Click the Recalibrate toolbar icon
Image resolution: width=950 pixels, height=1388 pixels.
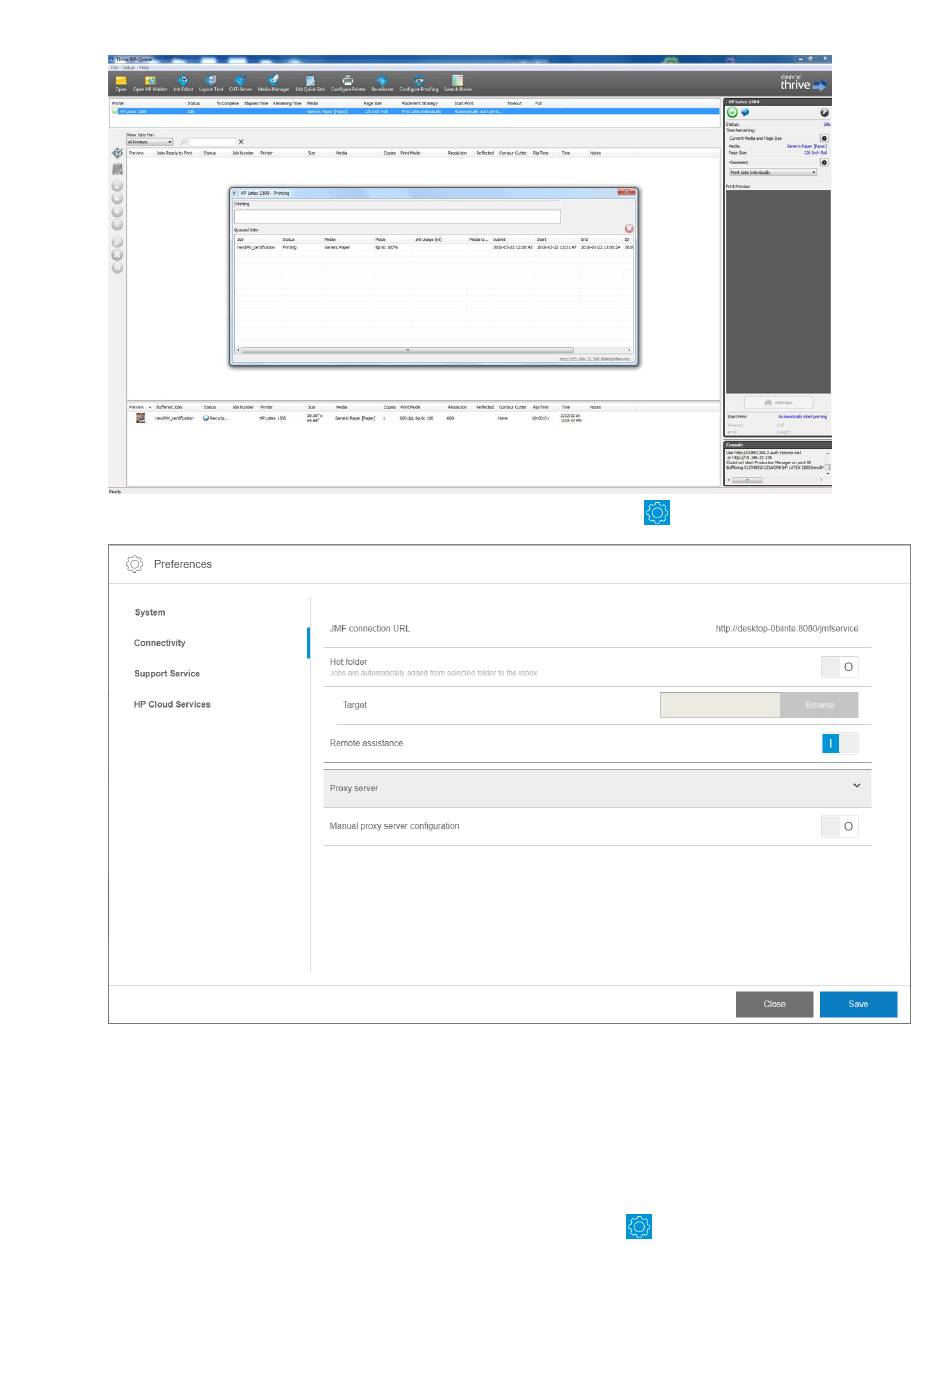[382, 82]
